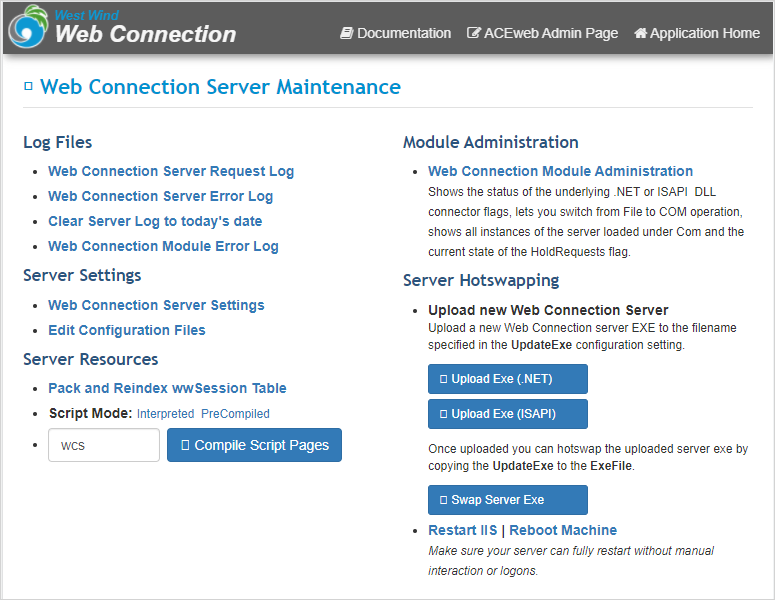Set Script Mode to PreCompiled
Viewport: 775px width, 600px height.
235,414
